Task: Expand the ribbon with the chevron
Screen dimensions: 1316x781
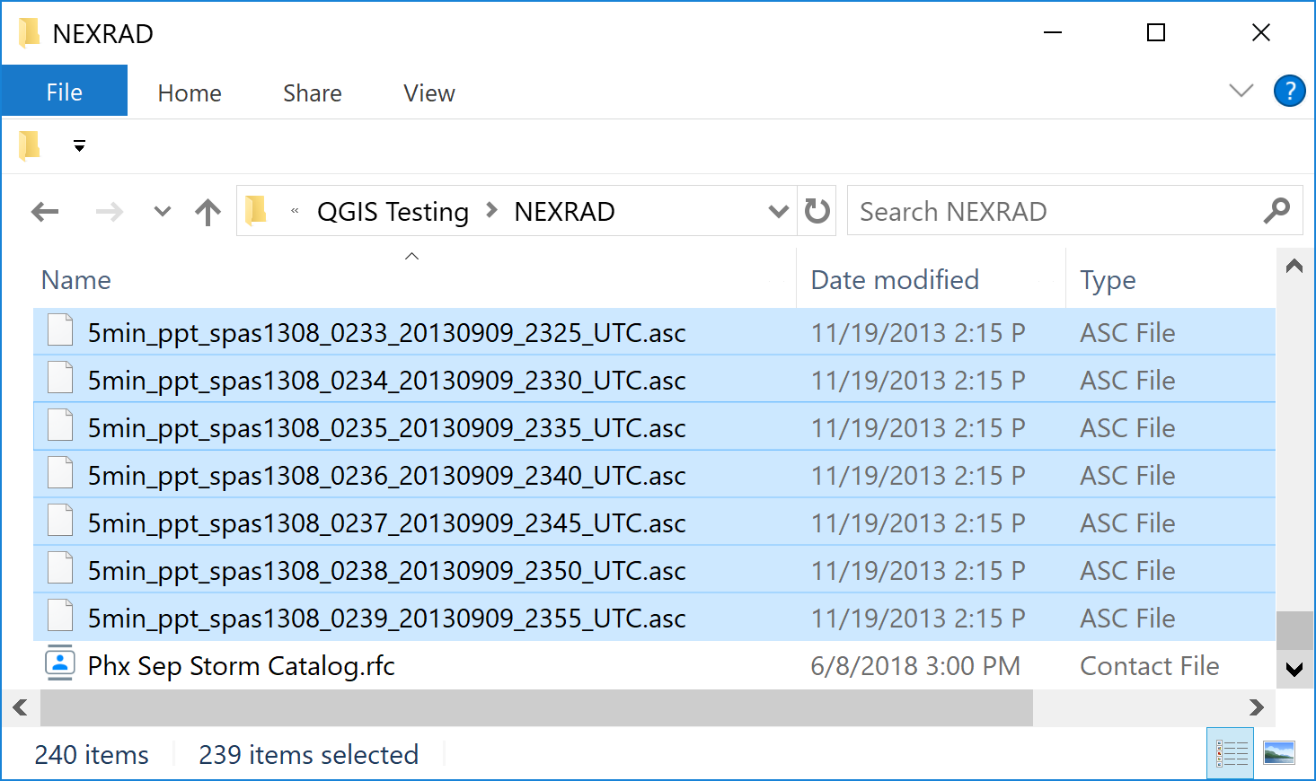Action: (1241, 92)
